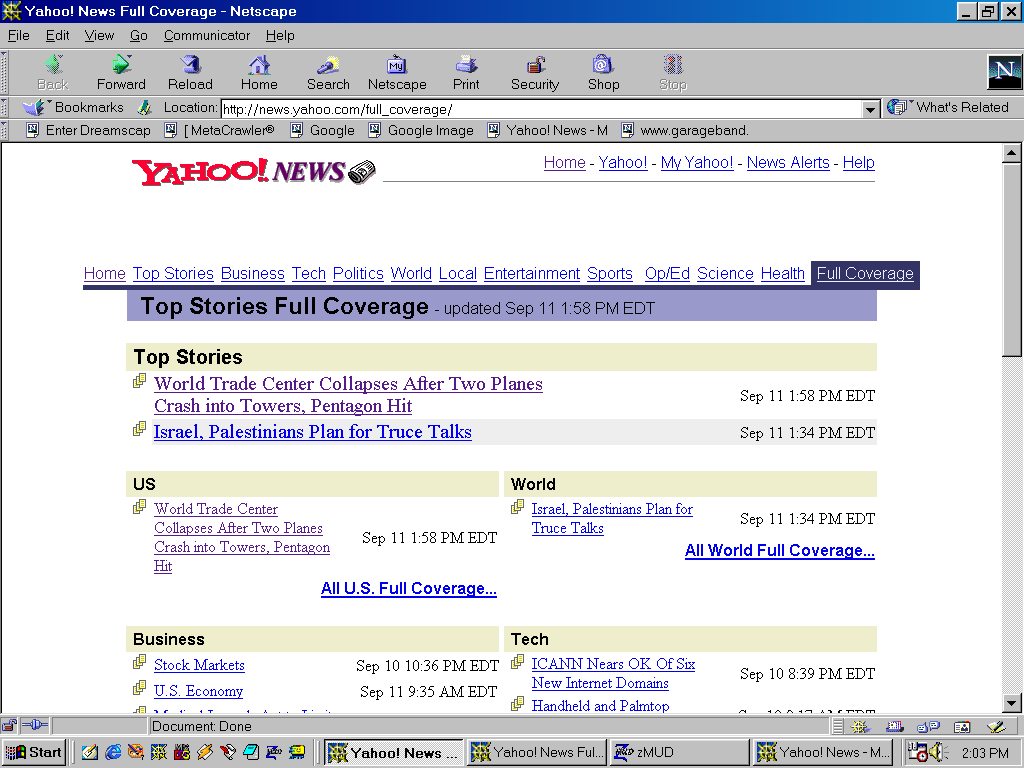The width and height of the screenshot is (1024, 768).
Task: Open the Stock Markets link
Action: [199, 665]
